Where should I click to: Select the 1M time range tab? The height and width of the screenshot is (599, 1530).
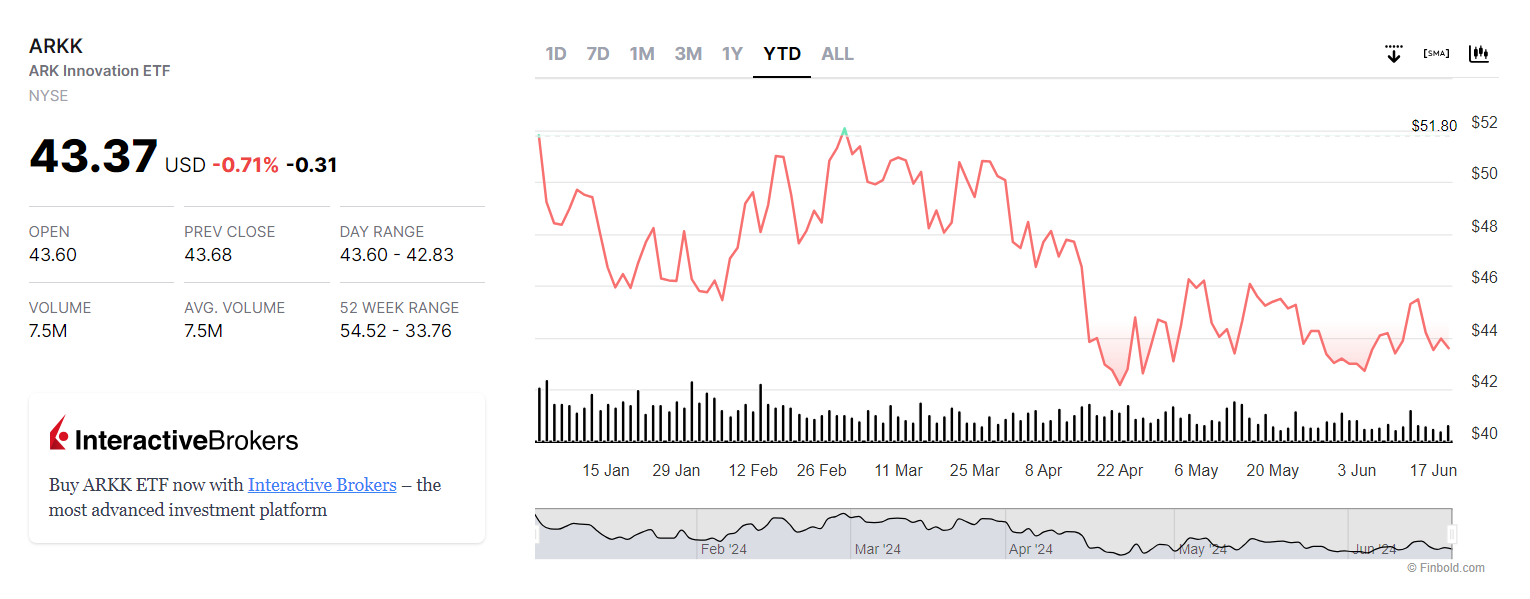(x=642, y=54)
